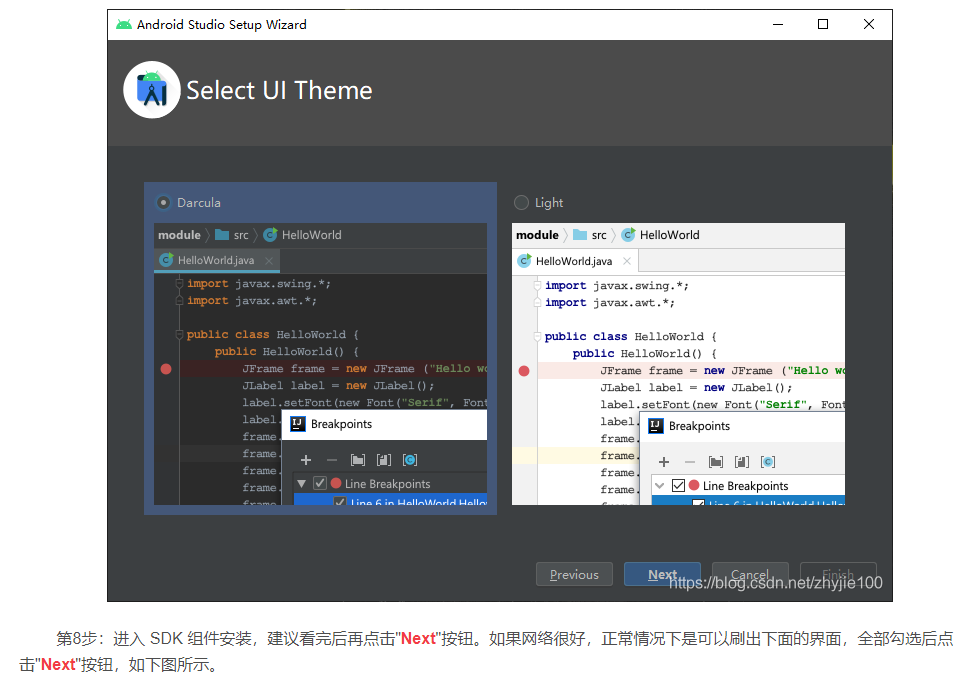Click the HelloWorld.java file icon in Light tab
Image resolution: width=965 pixels, height=686 pixels.
tap(524, 261)
